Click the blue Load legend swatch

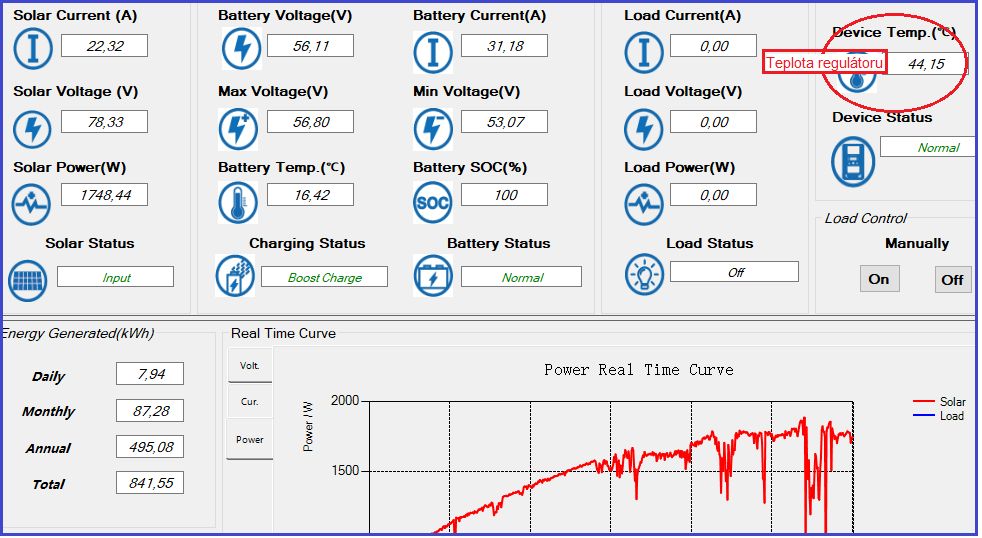(923, 415)
